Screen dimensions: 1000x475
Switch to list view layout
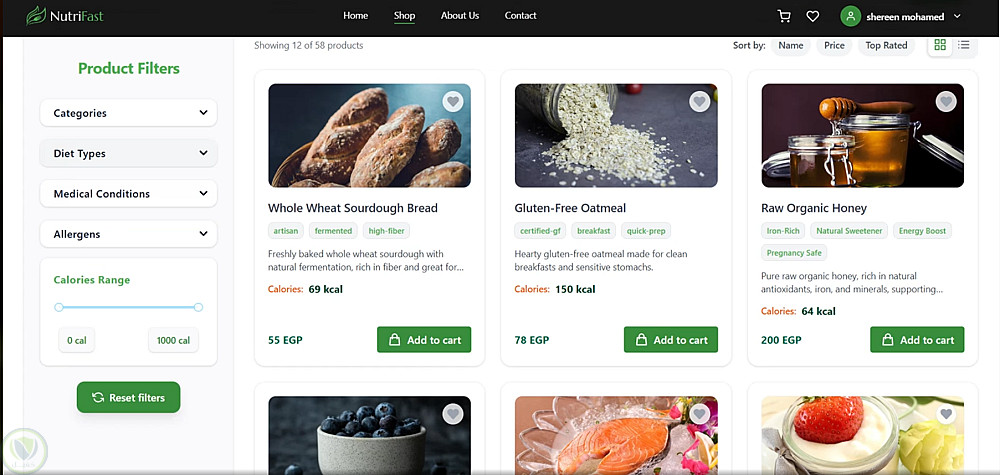tap(964, 45)
